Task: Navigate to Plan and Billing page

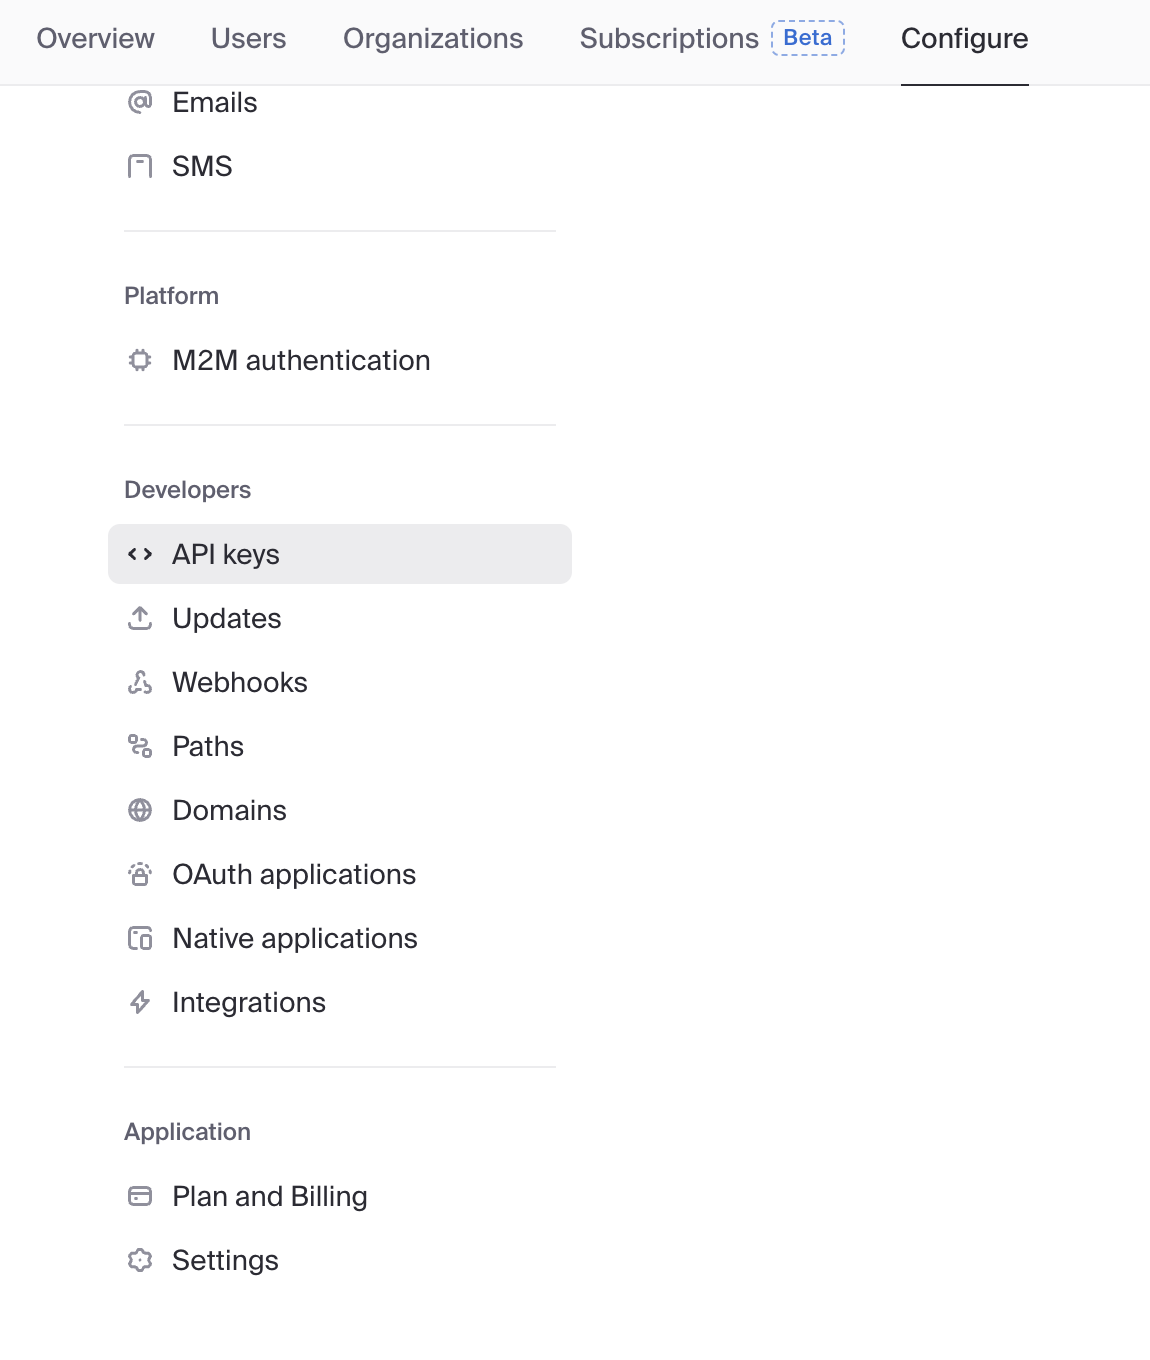Action: [270, 1196]
